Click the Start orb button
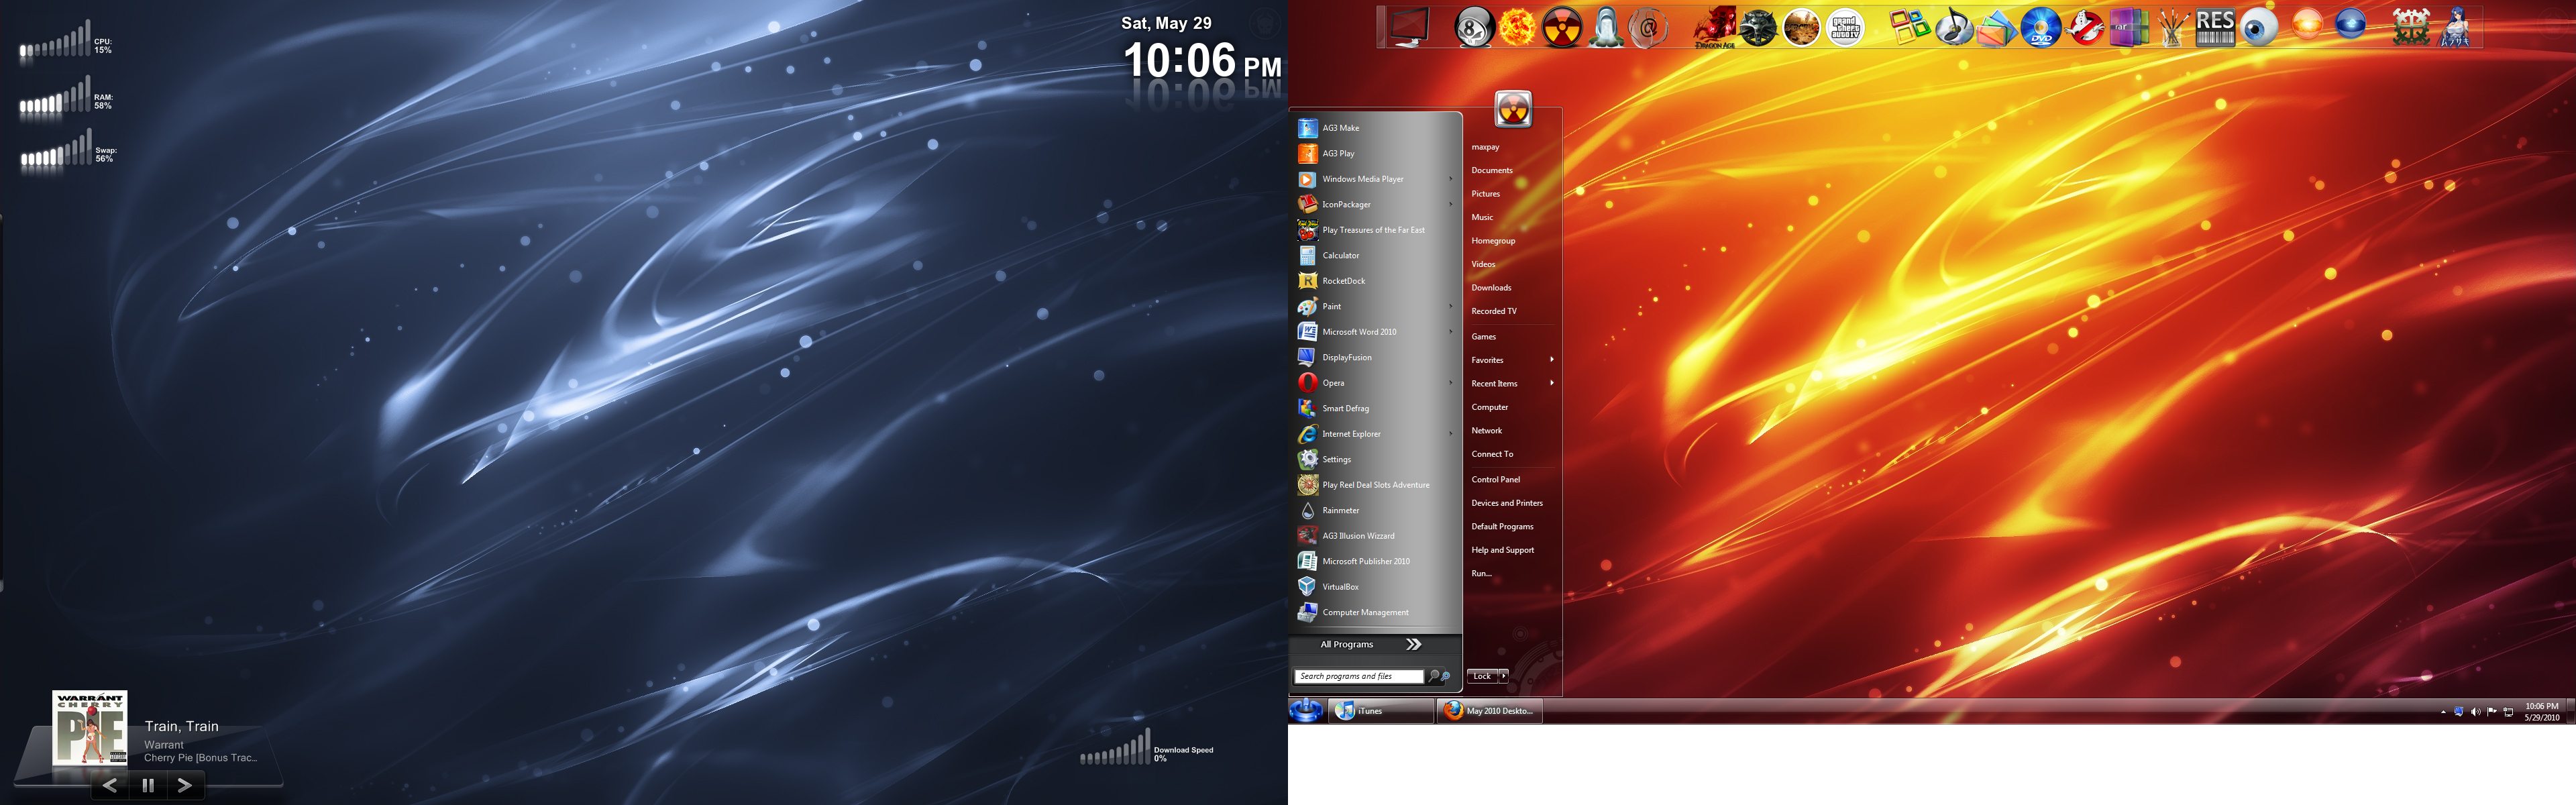The width and height of the screenshot is (2576, 805). point(1306,711)
